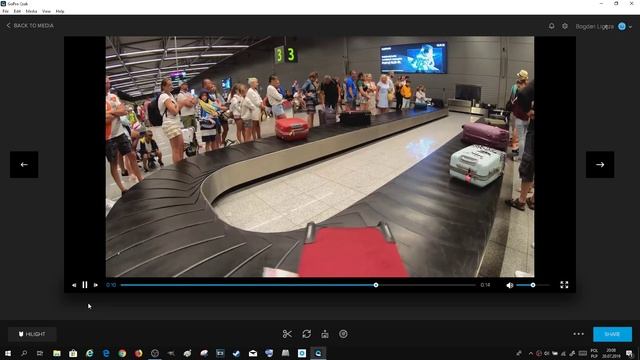Launch Firefox from taskbar
This screenshot has width=640, height=360.
(138, 353)
